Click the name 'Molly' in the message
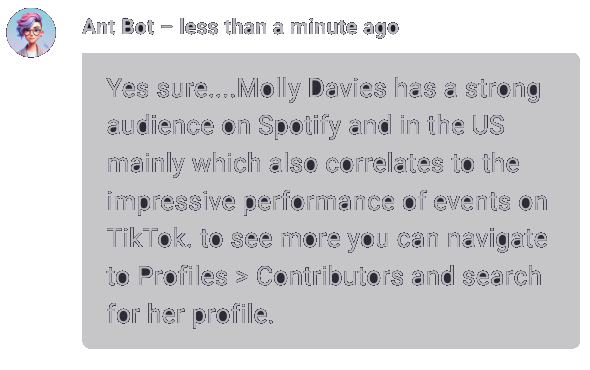Image resolution: width=590 pixels, height=370 pixels. pos(270,90)
